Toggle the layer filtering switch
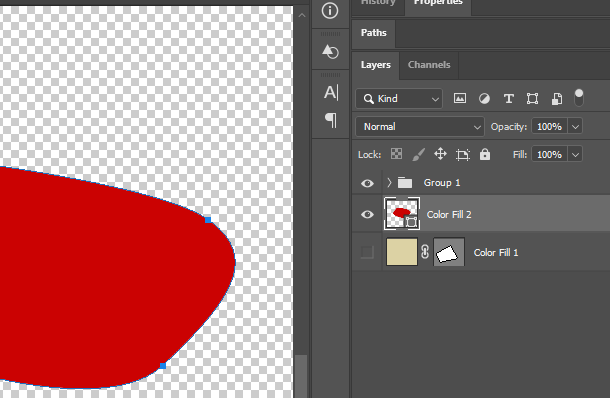The width and height of the screenshot is (610, 398). pyautogui.click(x=579, y=98)
